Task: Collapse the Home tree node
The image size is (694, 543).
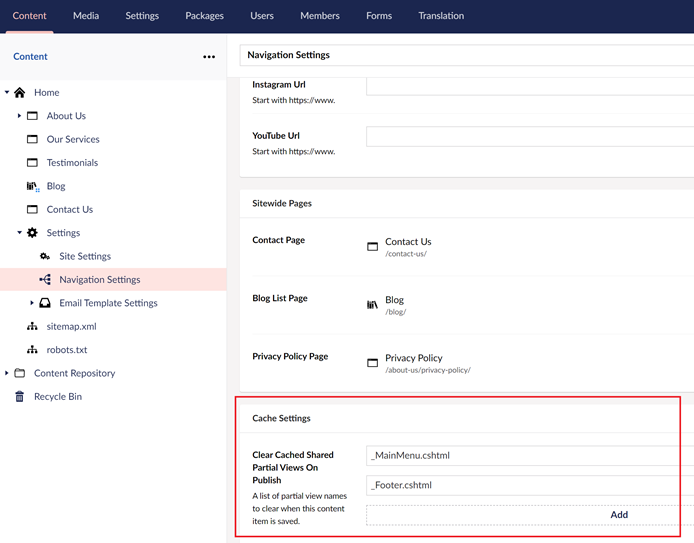Action: pyautogui.click(x=7, y=92)
